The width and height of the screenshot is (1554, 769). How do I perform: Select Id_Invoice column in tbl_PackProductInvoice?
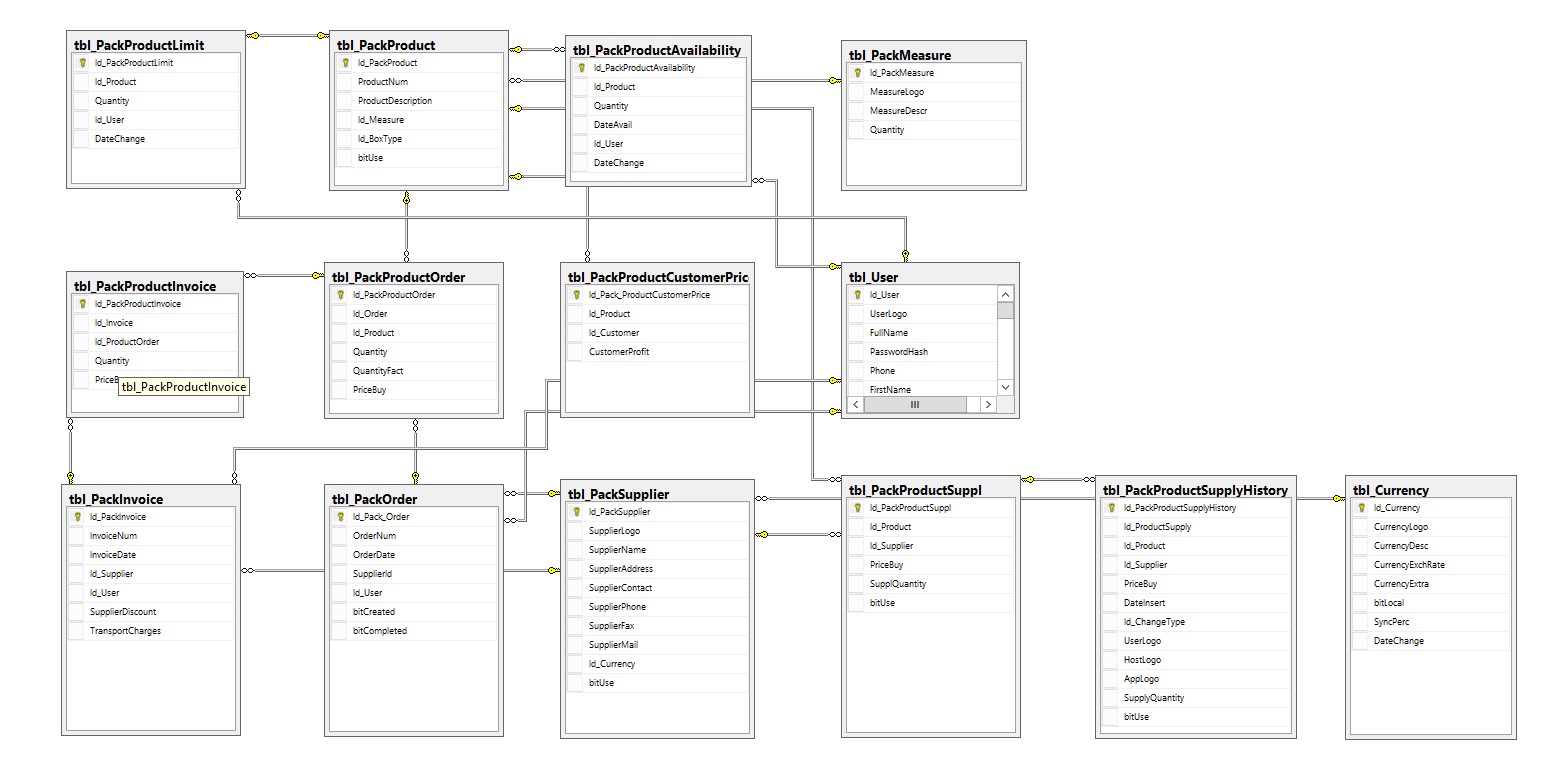tap(155, 323)
